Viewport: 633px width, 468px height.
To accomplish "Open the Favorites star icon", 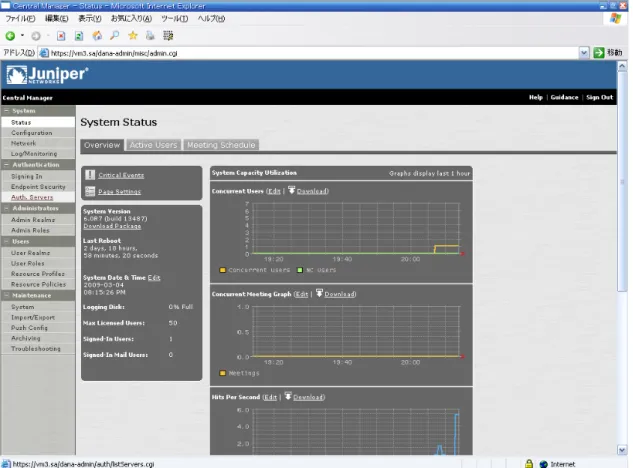I will [132, 36].
